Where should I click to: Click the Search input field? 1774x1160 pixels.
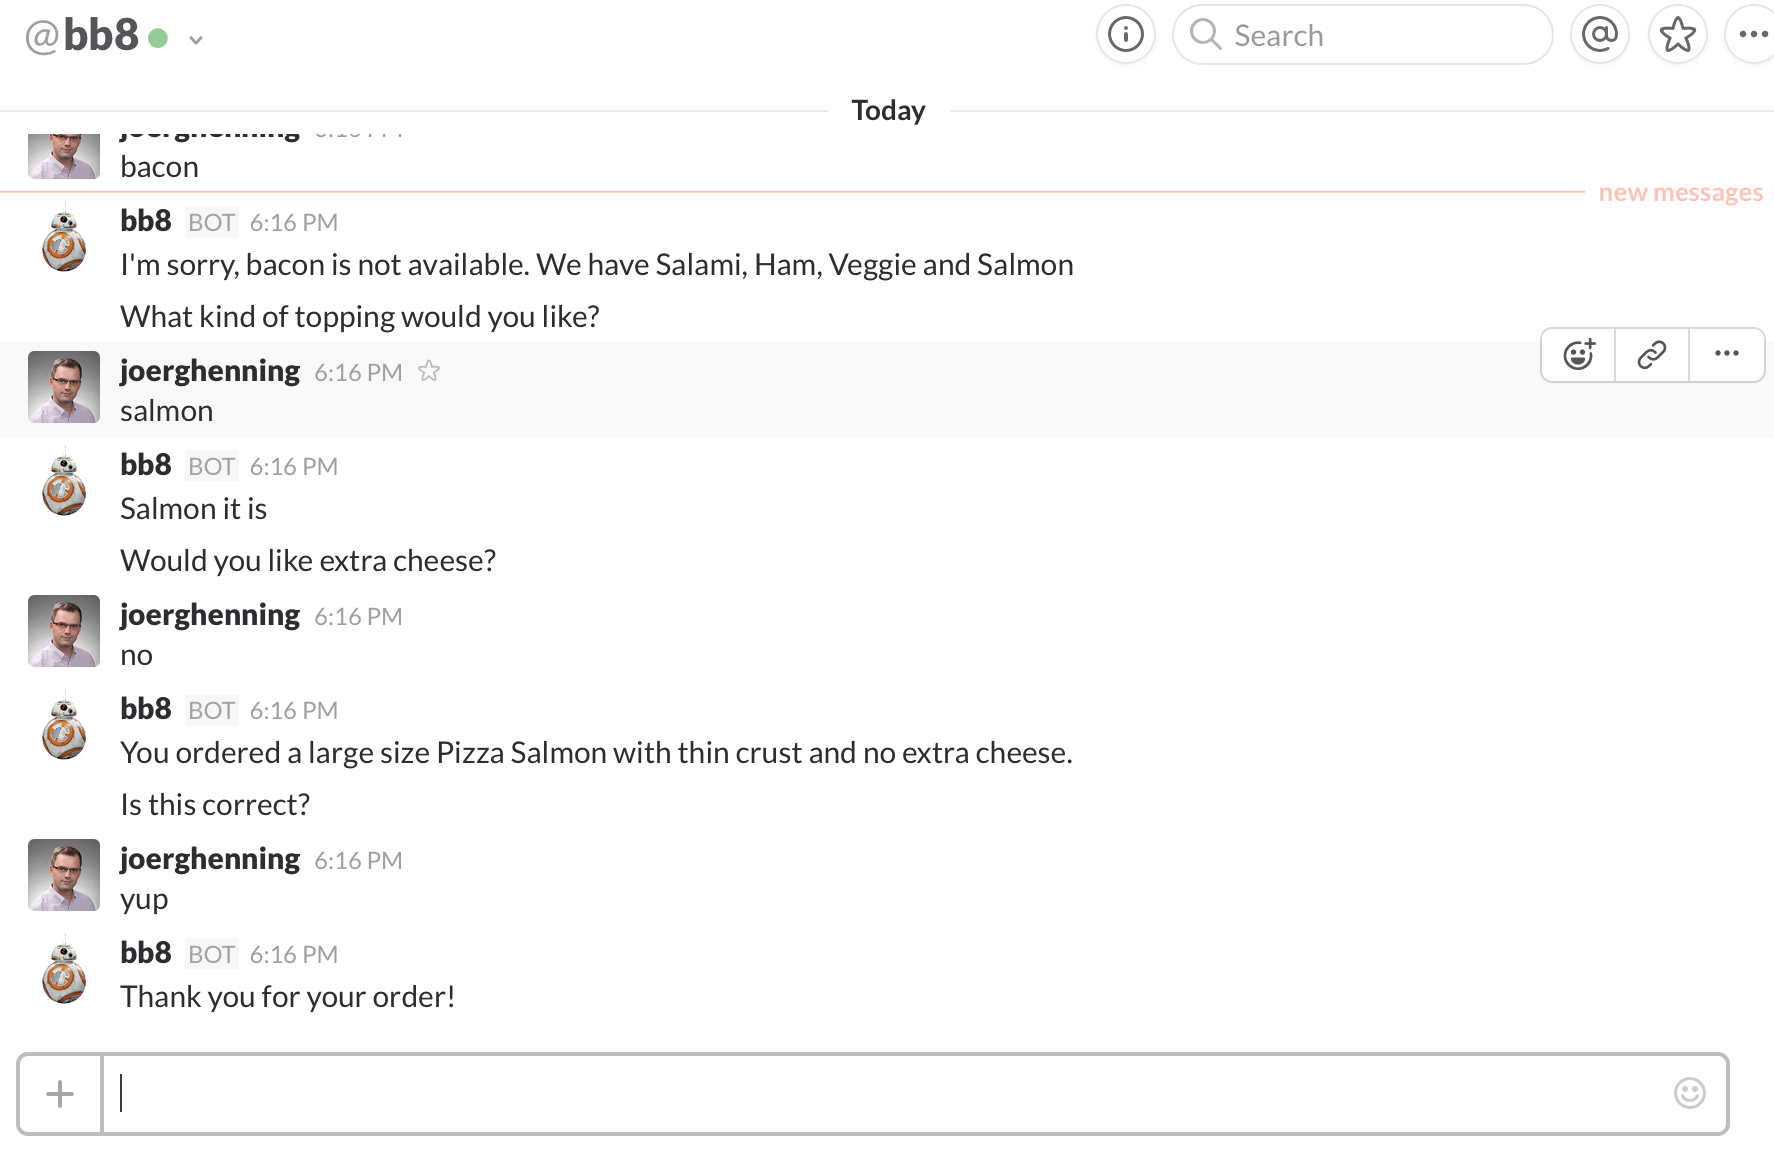1363,35
